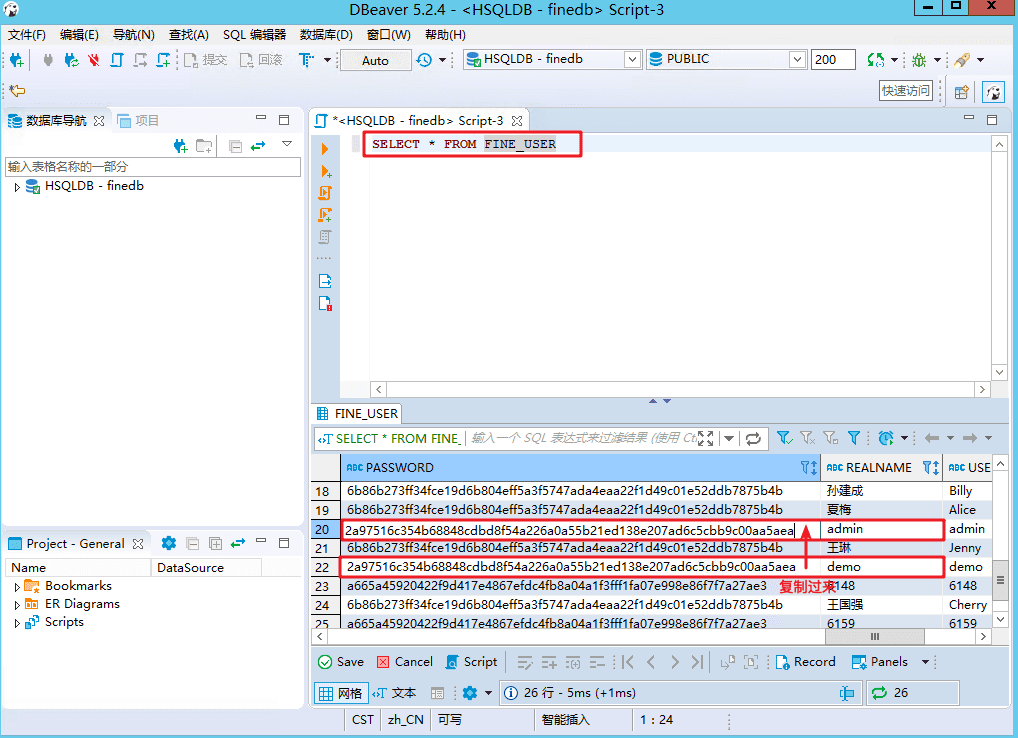Go to last row navigation icon

pos(697,662)
